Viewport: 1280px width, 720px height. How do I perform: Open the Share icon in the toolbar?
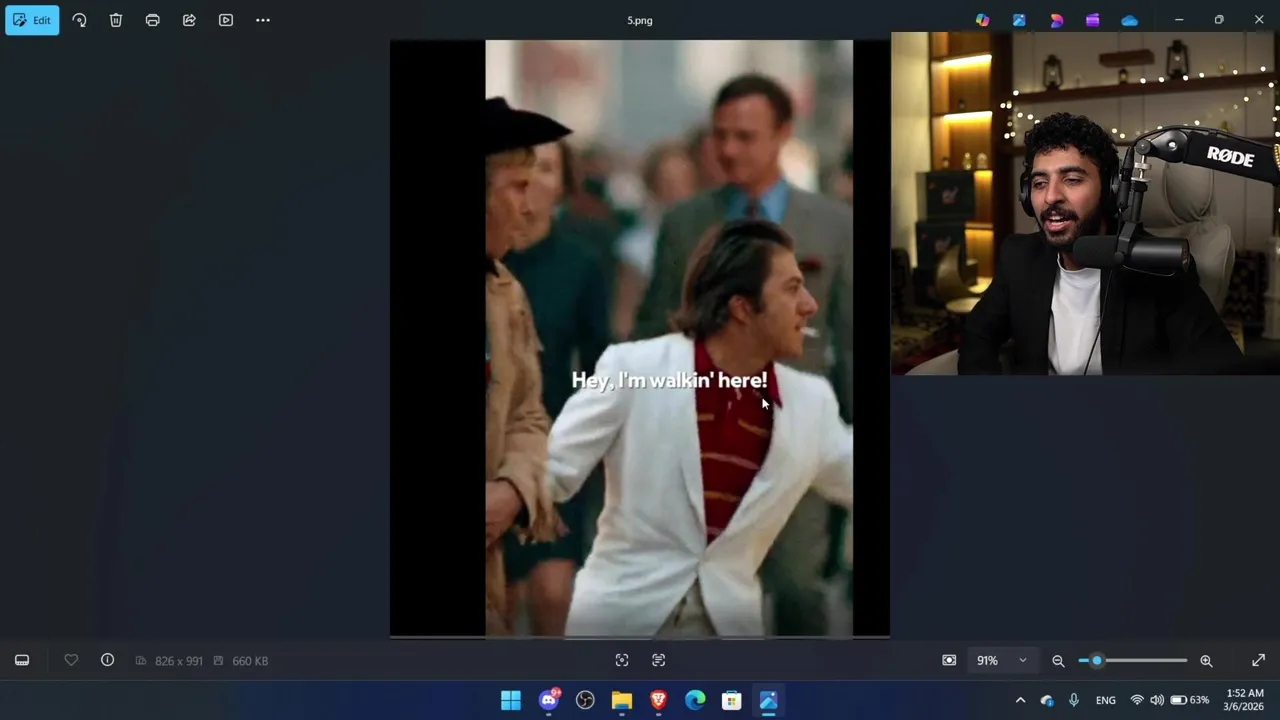[x=189, y=20]
